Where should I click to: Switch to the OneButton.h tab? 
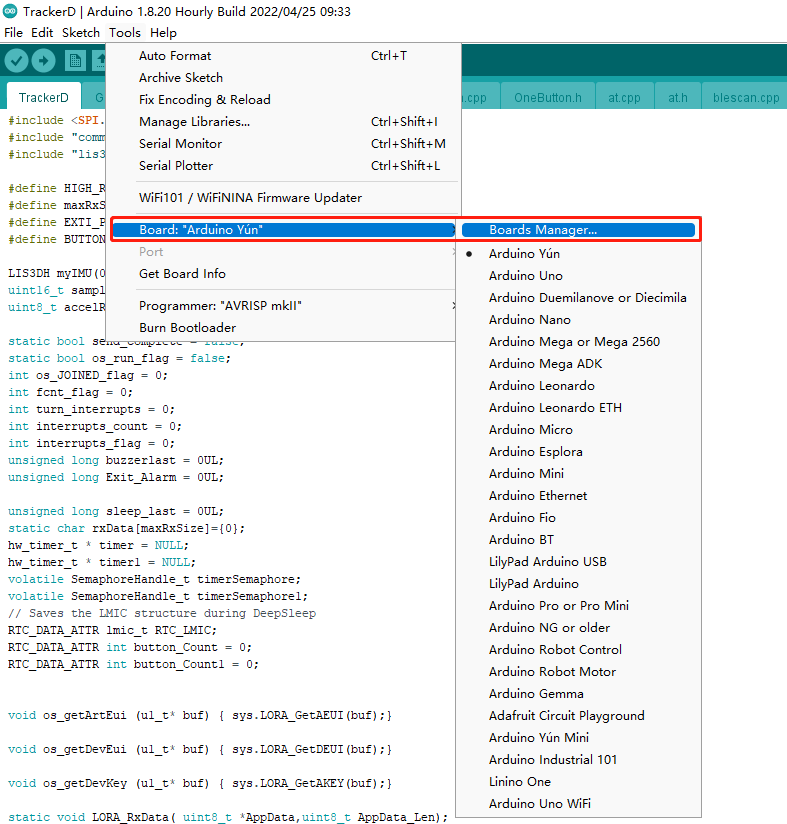pyautogui.click(x=548, y=98)
